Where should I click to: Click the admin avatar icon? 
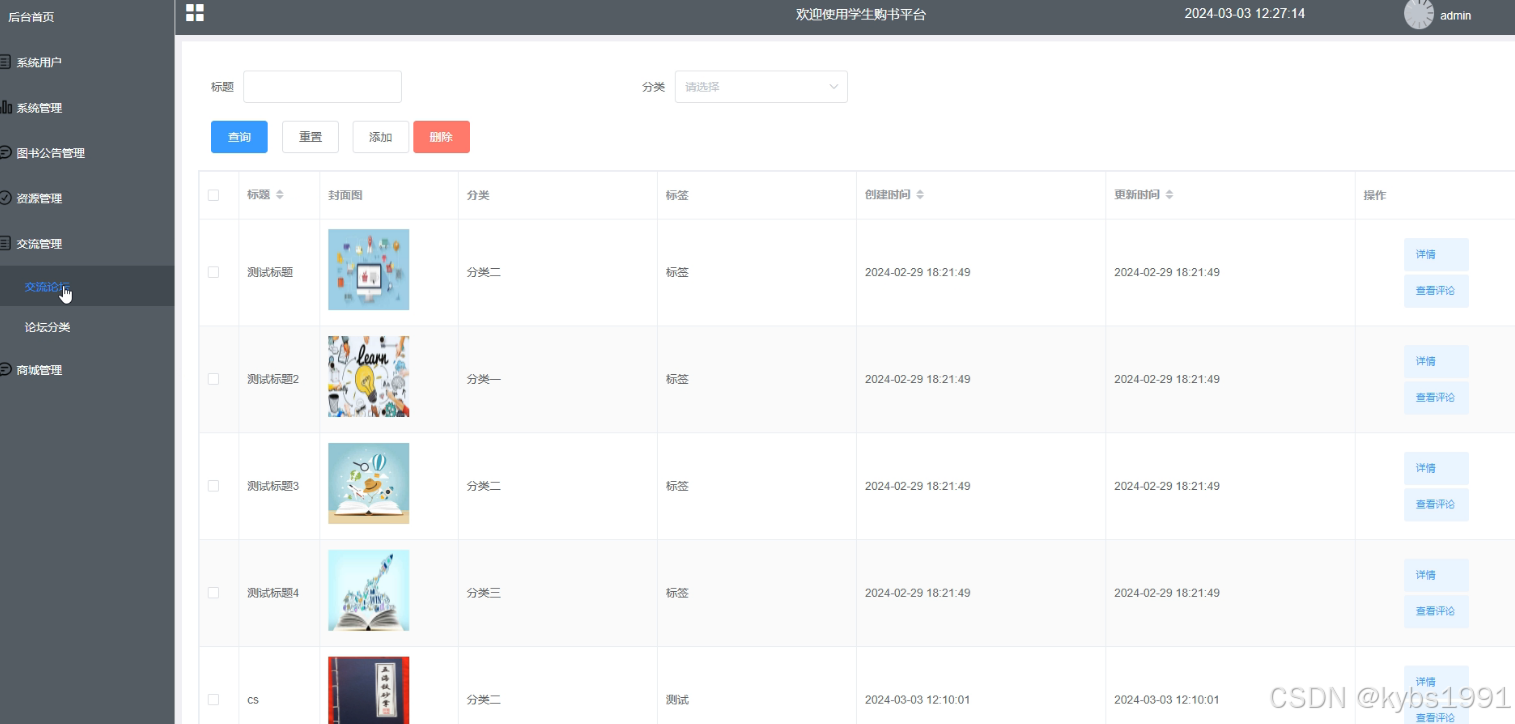point(1419,14)
